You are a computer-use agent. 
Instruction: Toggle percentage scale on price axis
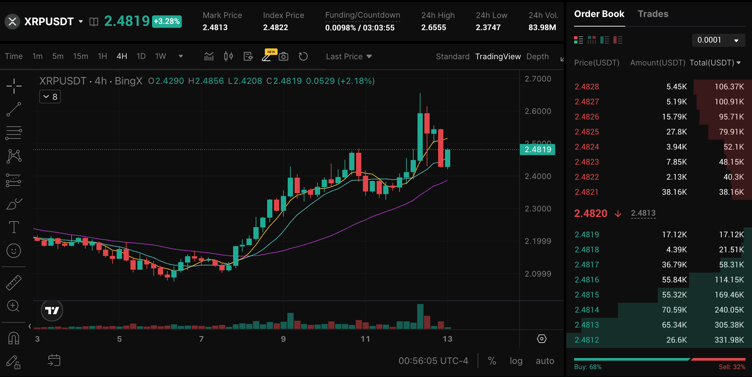point(492,361)
